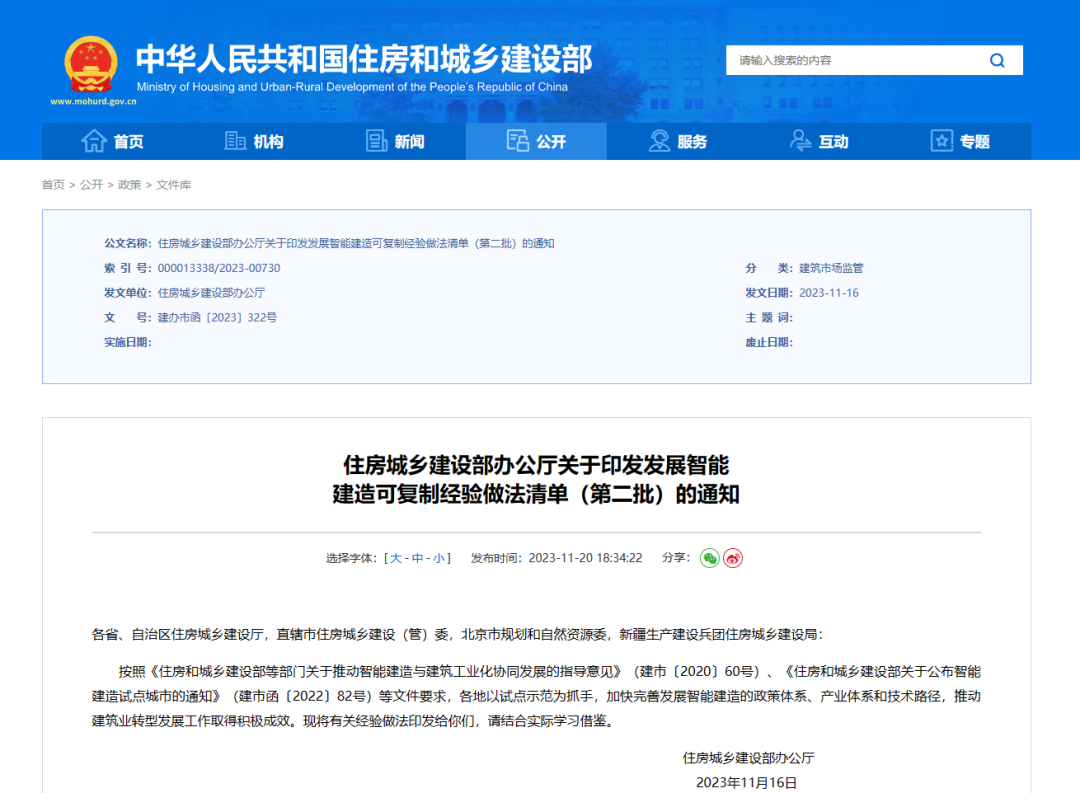Click index number 000013338/2023-00730
The height and width of the screenshot is (793, 1080).
pyautogui.click(x=219, y=268)
